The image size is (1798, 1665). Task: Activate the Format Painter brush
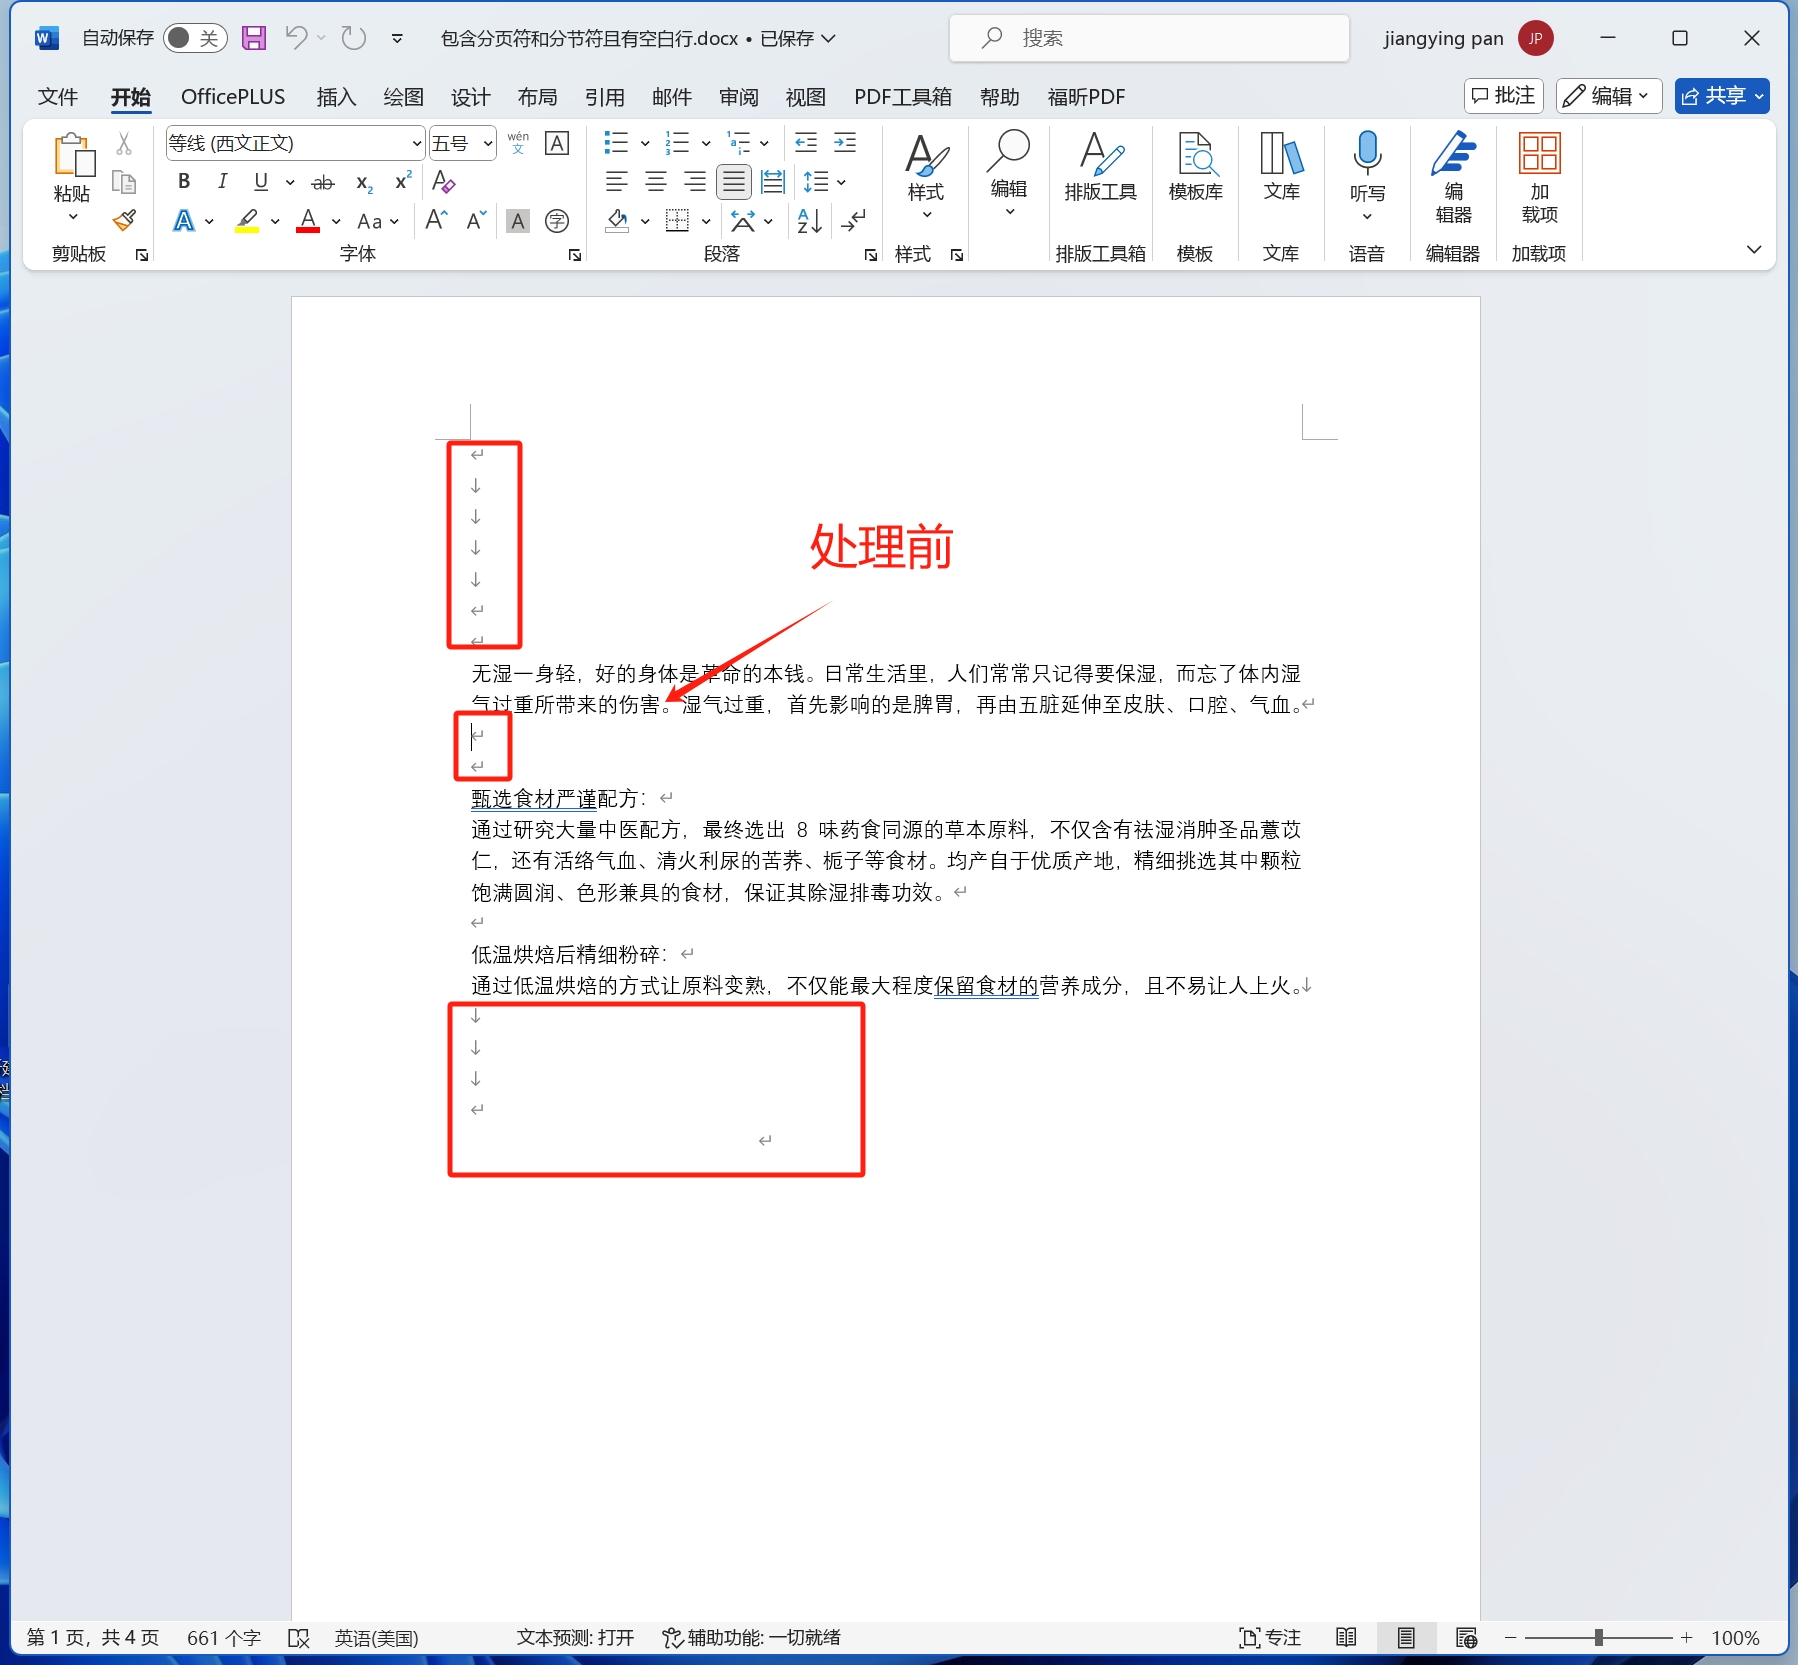[x=124, y=220]
